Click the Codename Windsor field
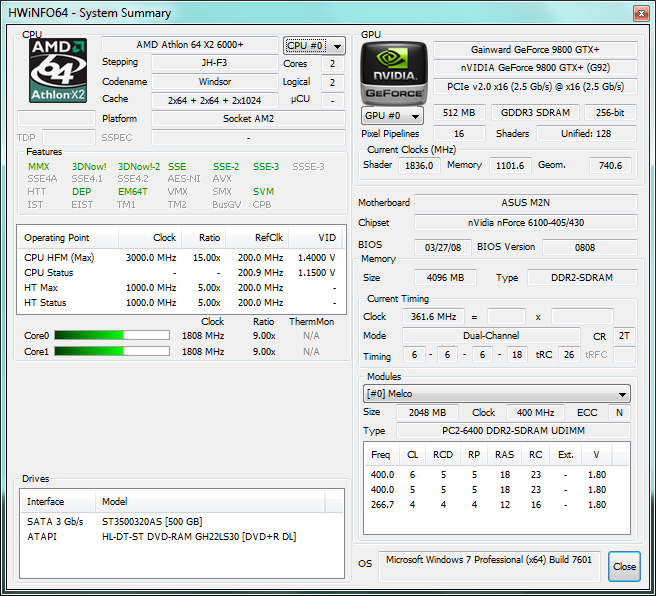This screenshot has width=656, height=596. click(x=215, y=82)
